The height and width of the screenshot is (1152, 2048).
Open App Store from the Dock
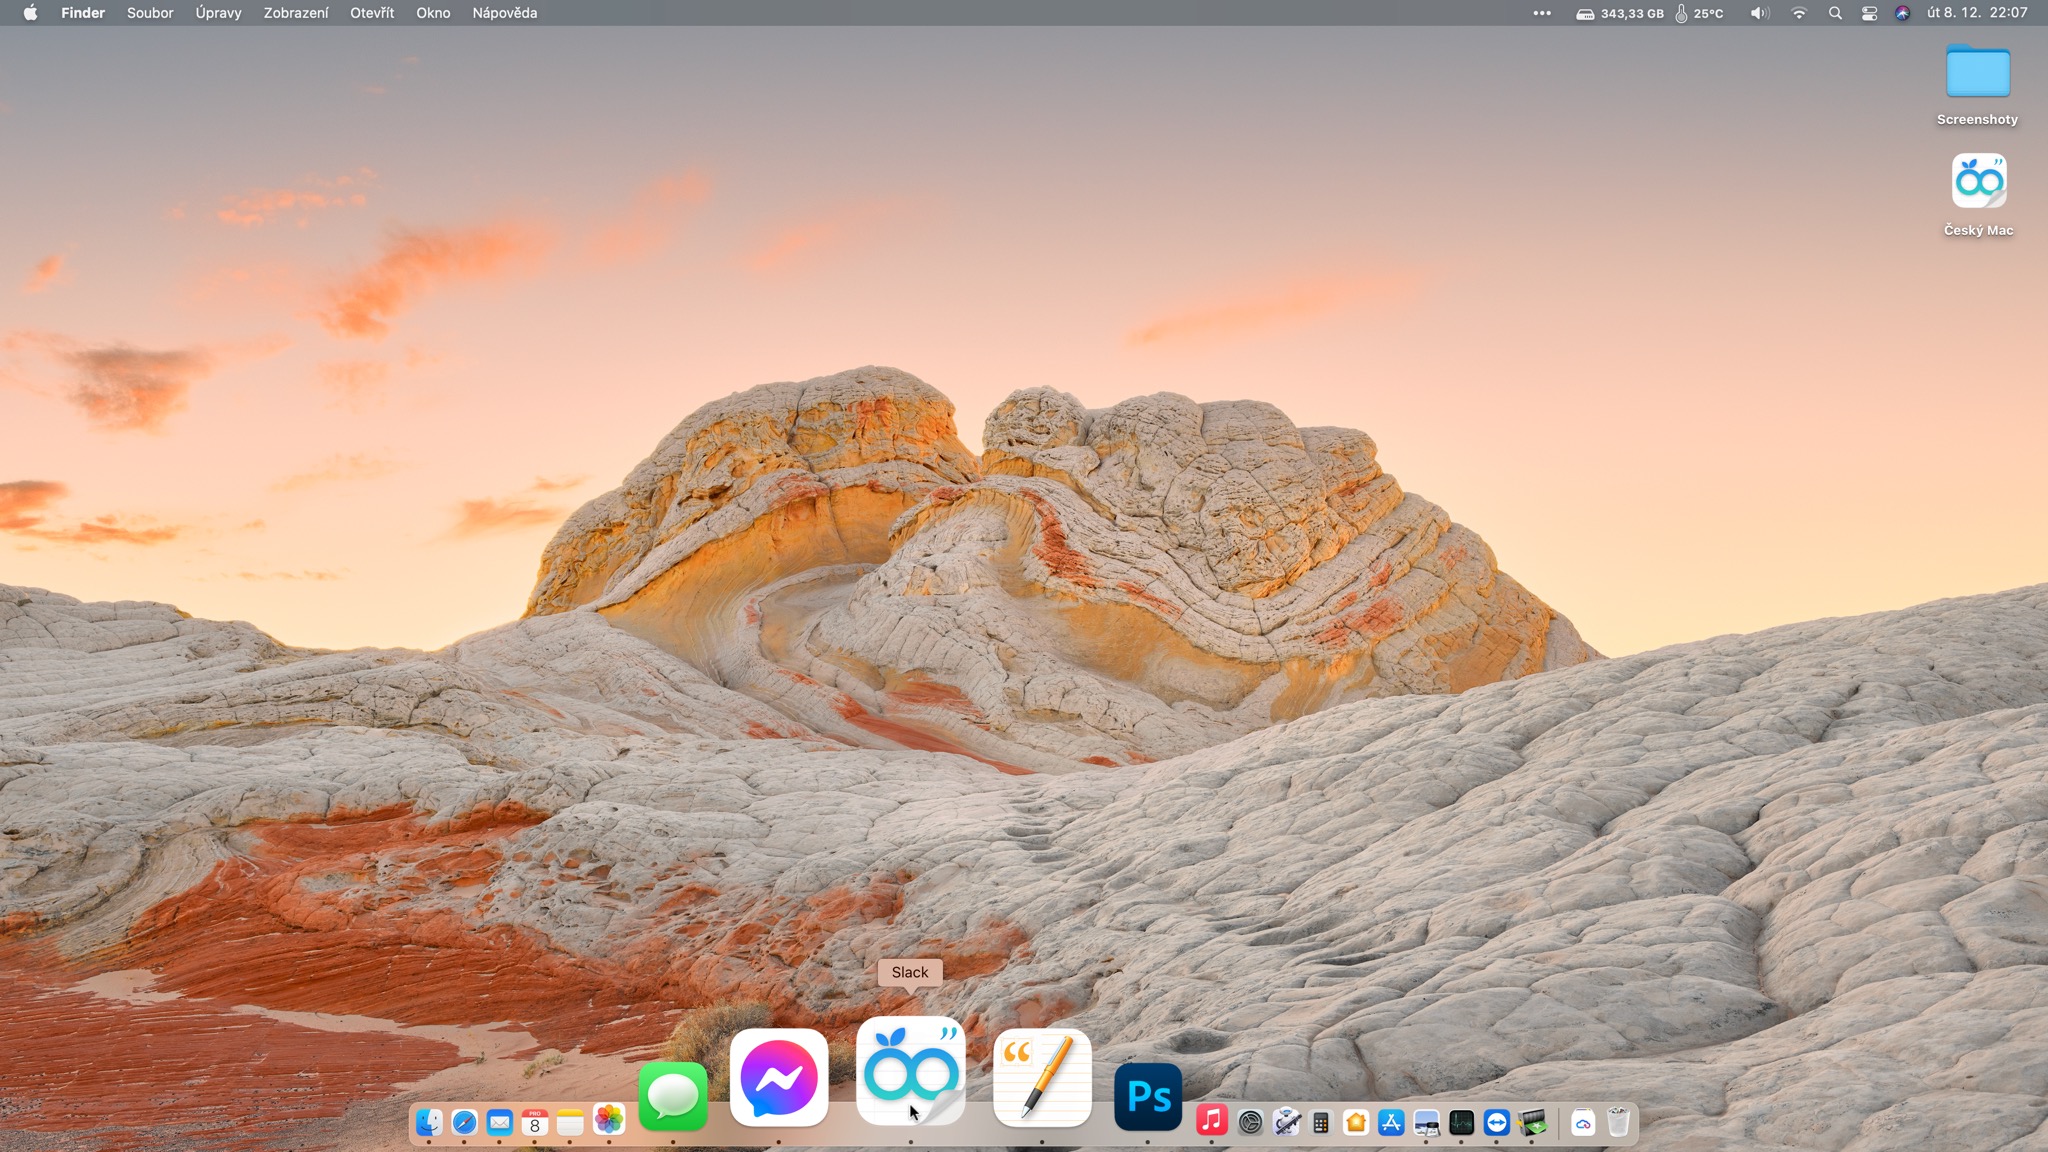point(1391,1122)
